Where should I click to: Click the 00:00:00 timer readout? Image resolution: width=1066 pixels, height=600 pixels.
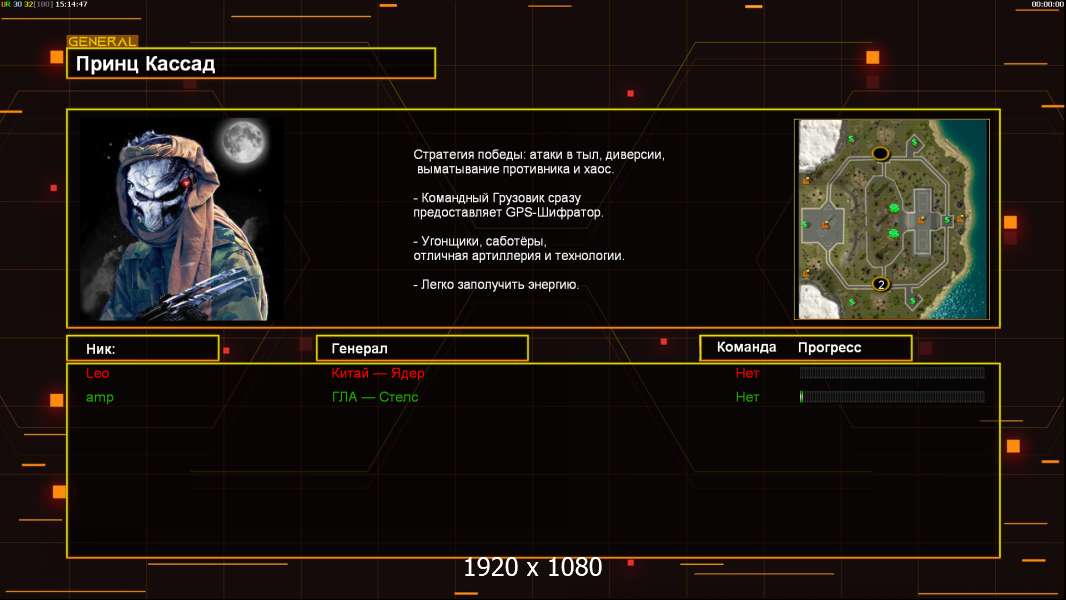(1047, 4)
